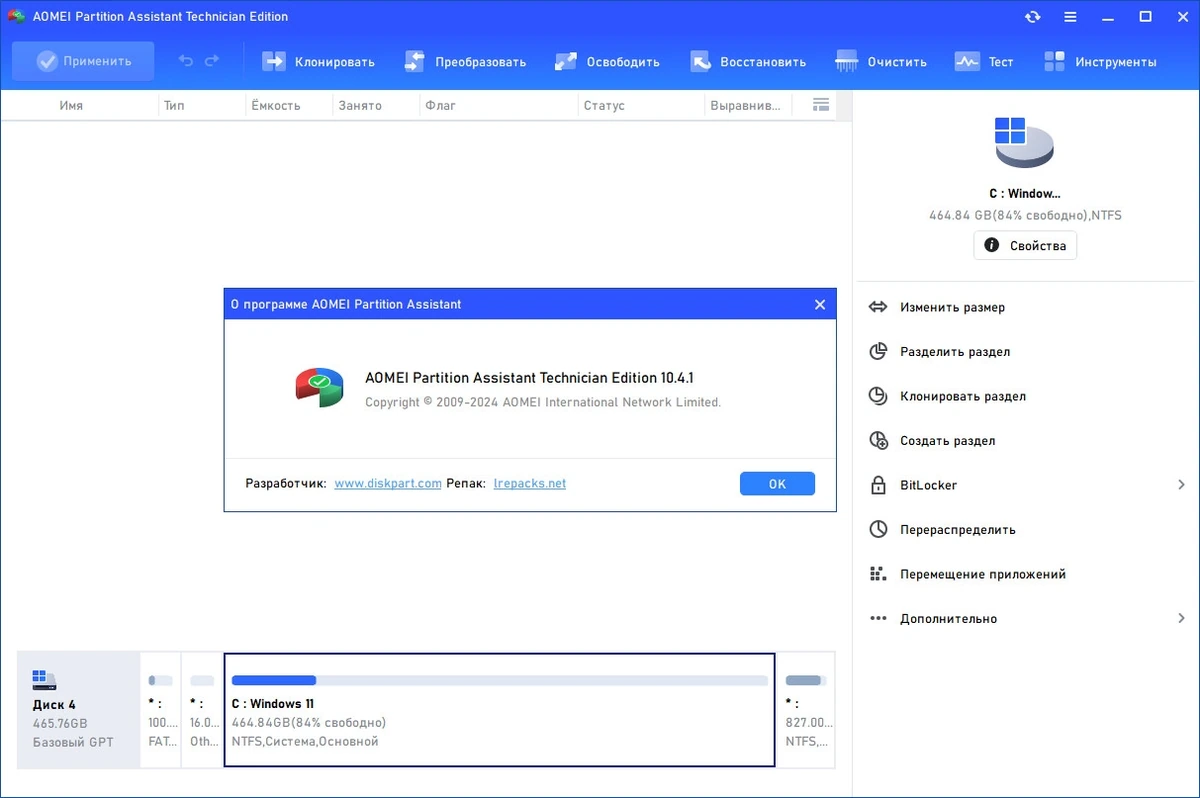The height and width of the screenshot is (798, 1200).
Task: Open the Инструменты toolbar menu
Action: coord(1100,61)
